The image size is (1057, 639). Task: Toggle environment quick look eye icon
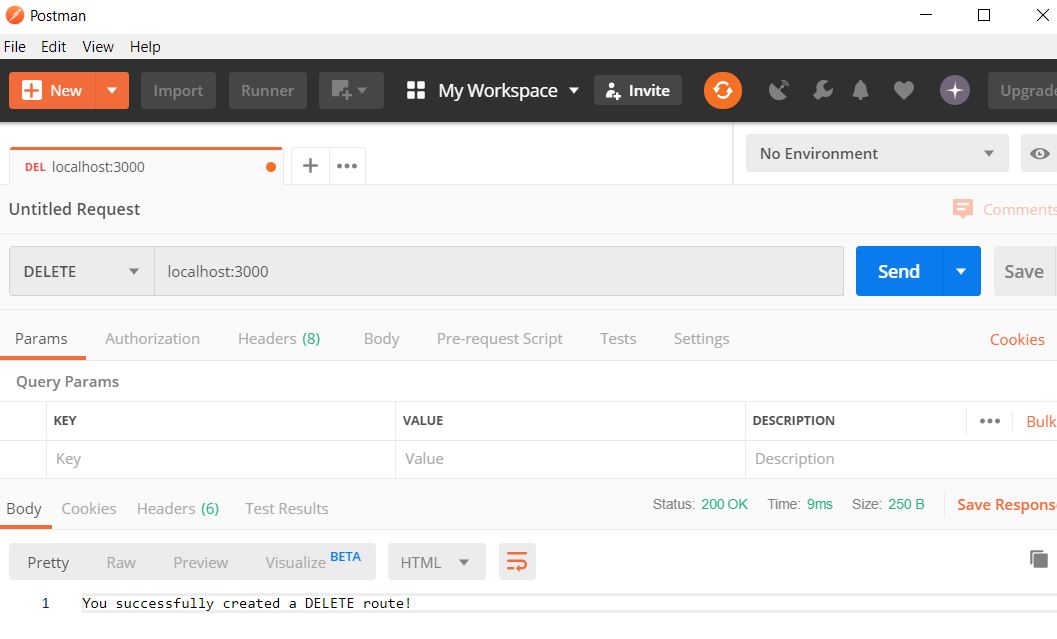[x=1039, y=154]
